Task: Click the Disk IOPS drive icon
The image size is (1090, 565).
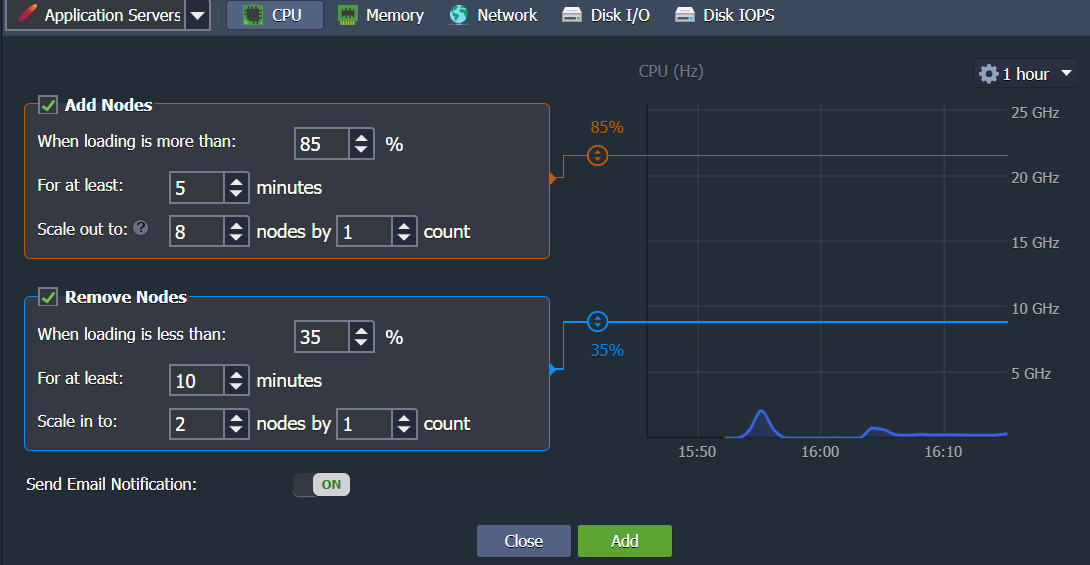Action: (685, 15)
